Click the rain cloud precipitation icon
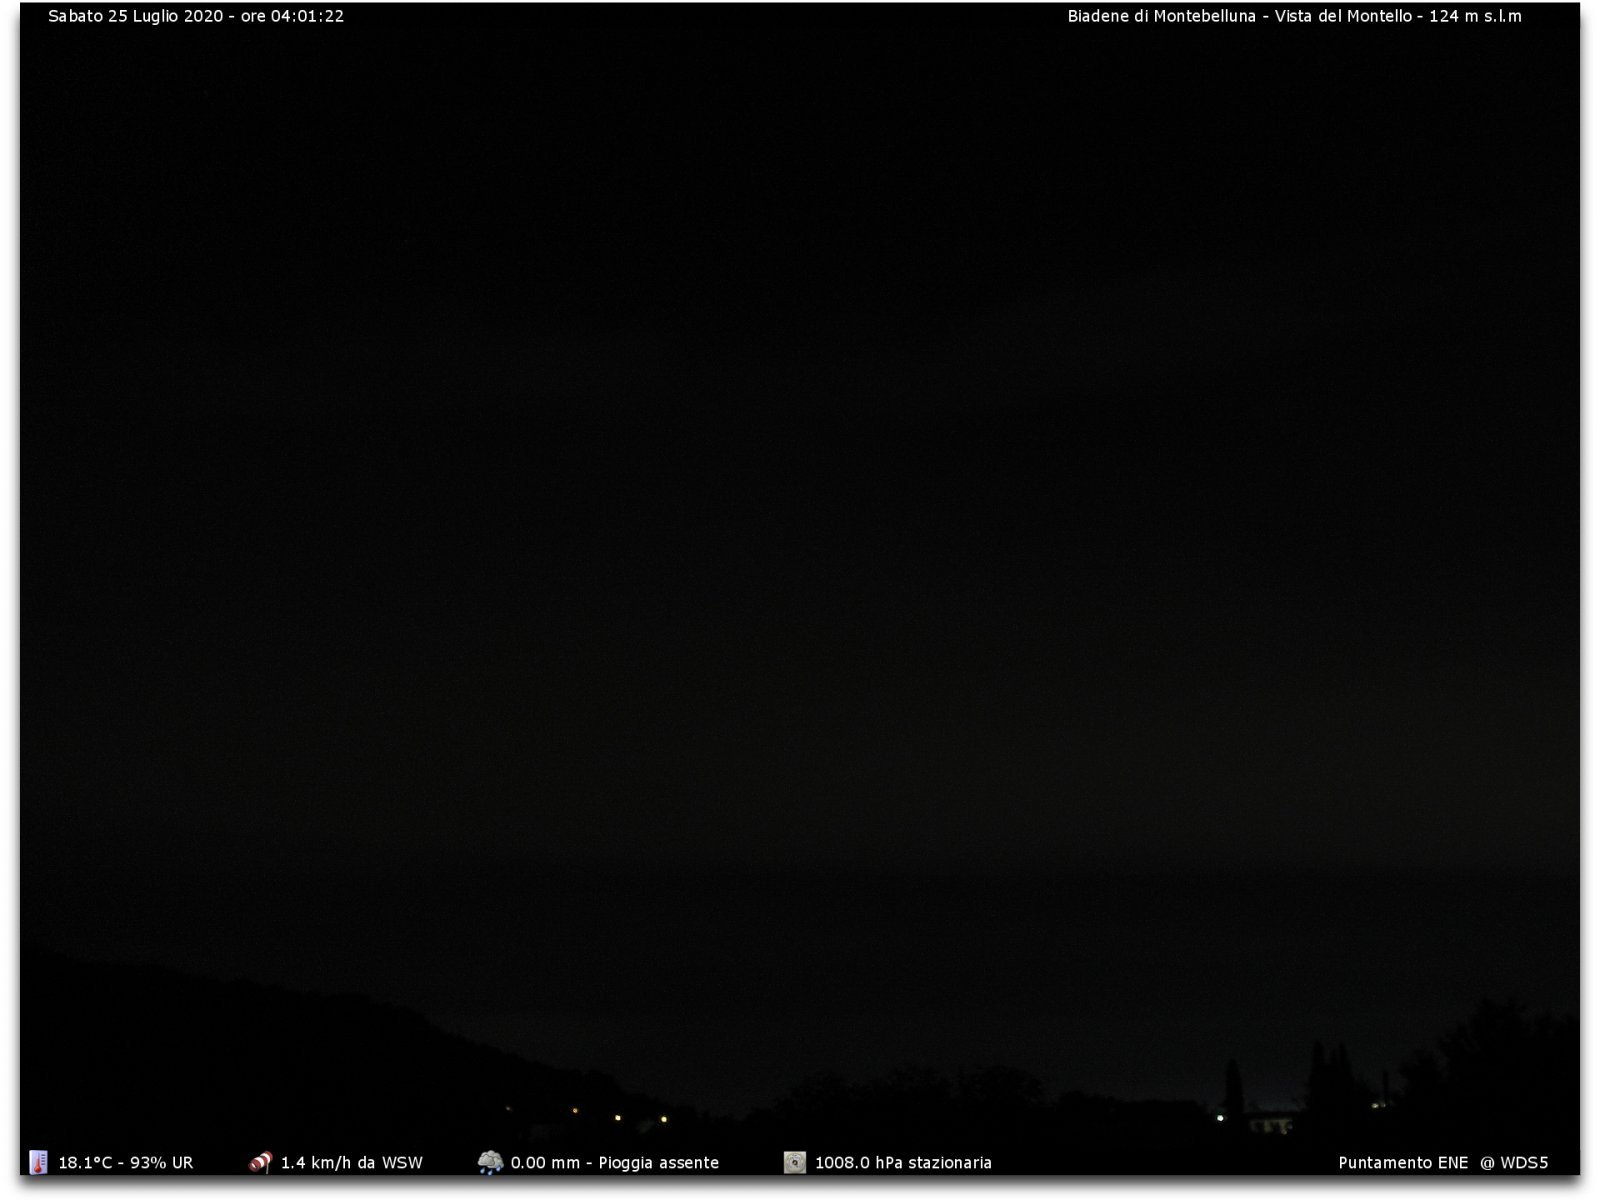The width and height of the screenshot is (1600, 1200). pyautogui.click(x=490, y=1162)
